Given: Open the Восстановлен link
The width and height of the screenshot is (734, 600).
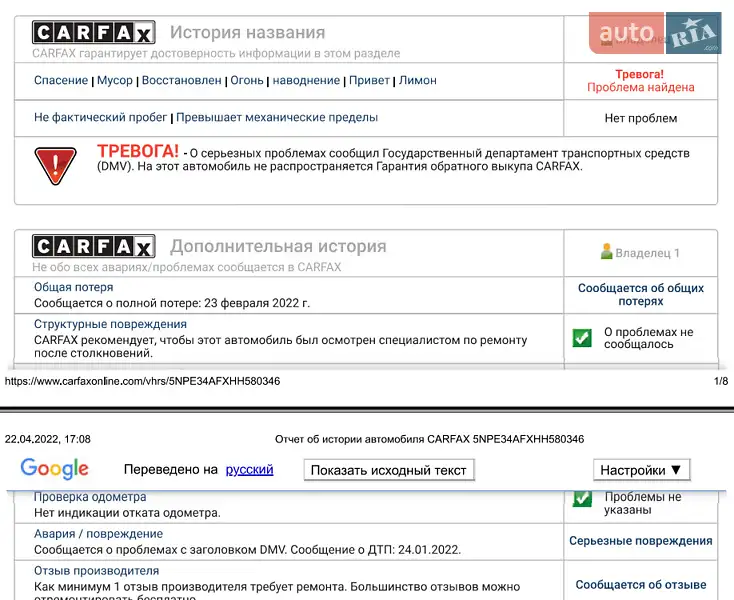Looking at the screenshot, I should pos(182,80).
